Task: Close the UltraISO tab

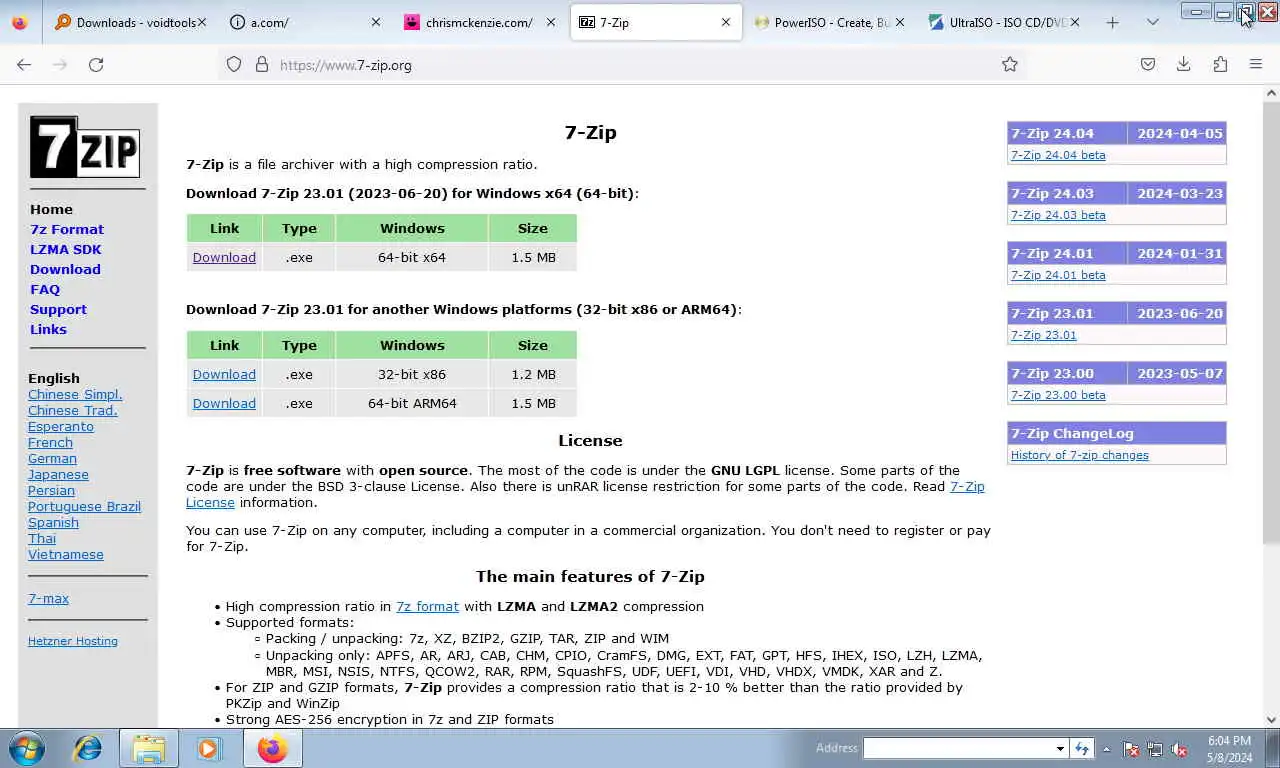Action: [x=1075, y=22]
